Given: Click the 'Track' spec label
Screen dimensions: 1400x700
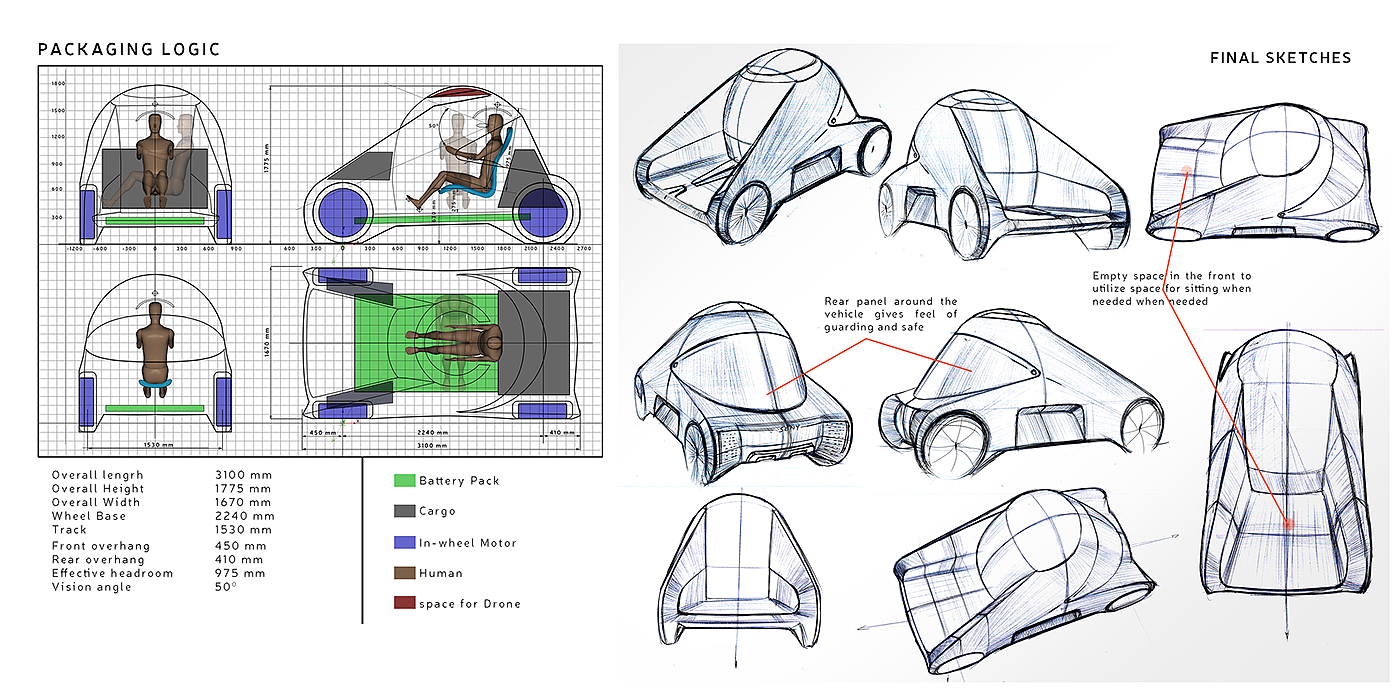Looking at the screenshot, I should click(69, 530).
